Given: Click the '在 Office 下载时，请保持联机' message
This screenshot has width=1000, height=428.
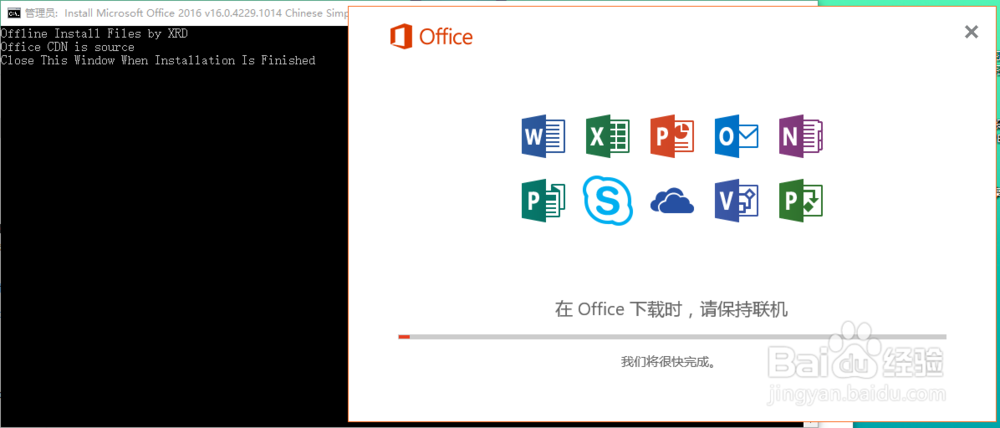Looking at the screenshot, I should pyautogui.click(x=672, y=310).
